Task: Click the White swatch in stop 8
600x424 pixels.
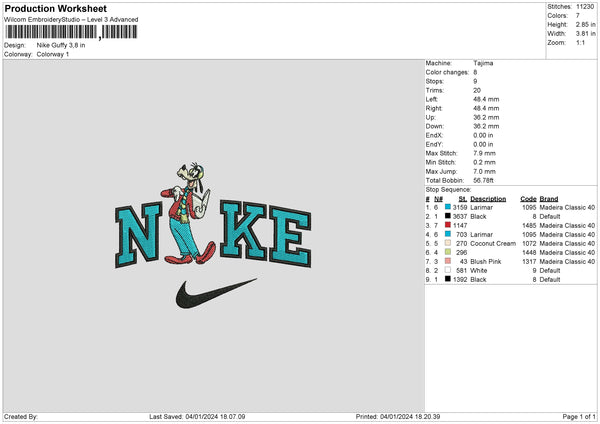Action: (448, 270)
